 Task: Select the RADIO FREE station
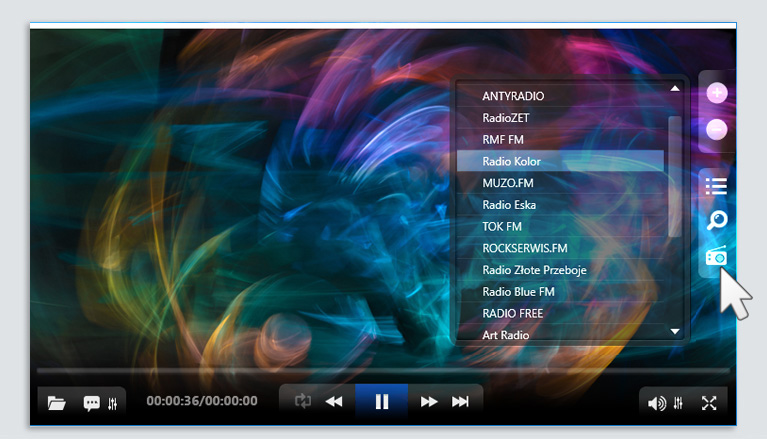560,313
